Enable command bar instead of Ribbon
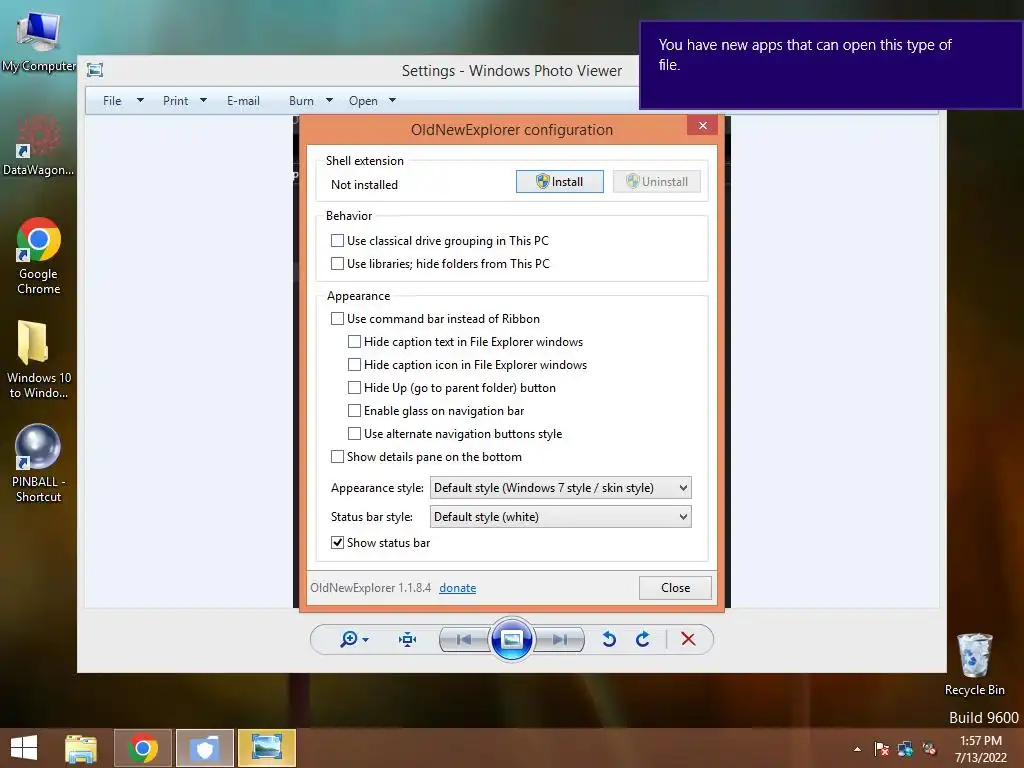This screenshot has width=1024, height=768. (x=435, y=319)
